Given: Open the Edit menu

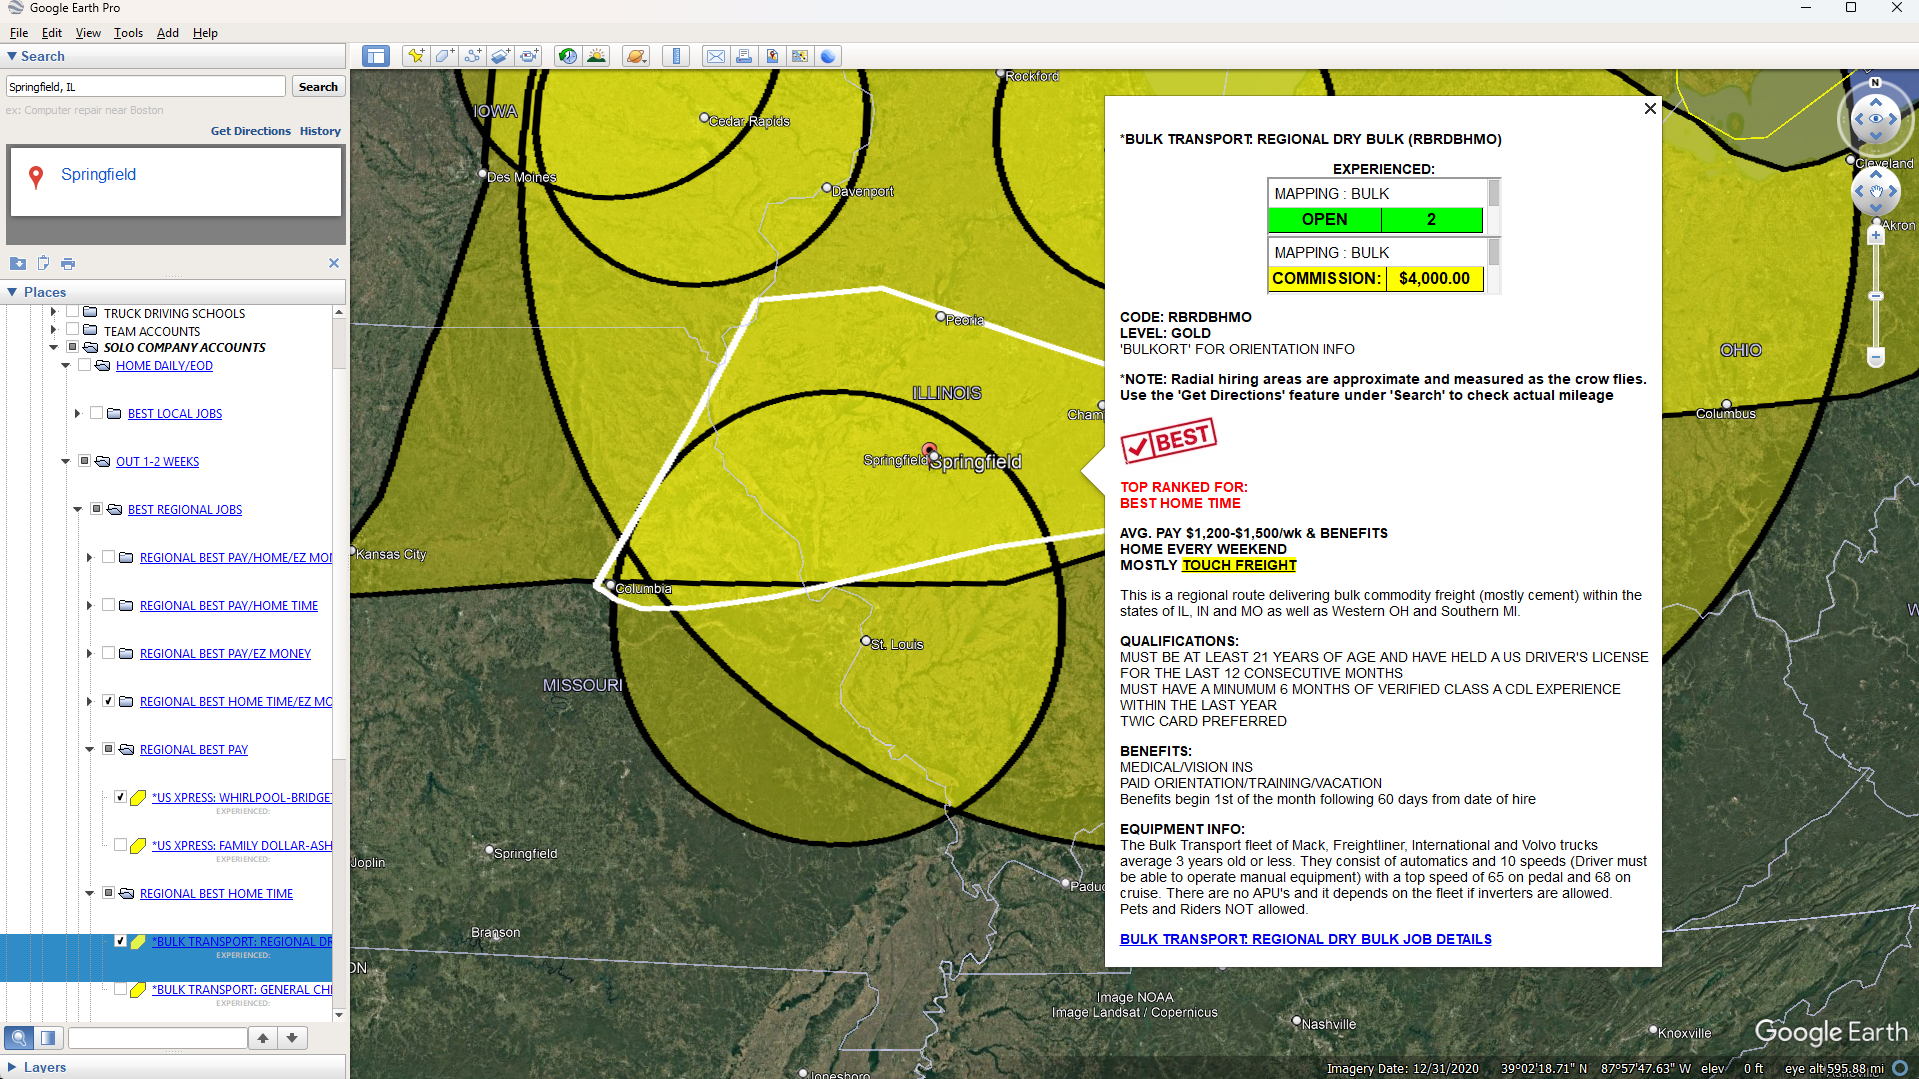Looking at the screenshot, I should [x=52, y=33].
